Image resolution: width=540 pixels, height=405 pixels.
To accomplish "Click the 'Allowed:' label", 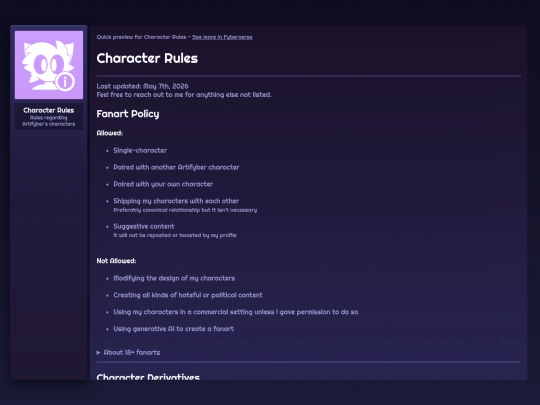I will [110, 133].
